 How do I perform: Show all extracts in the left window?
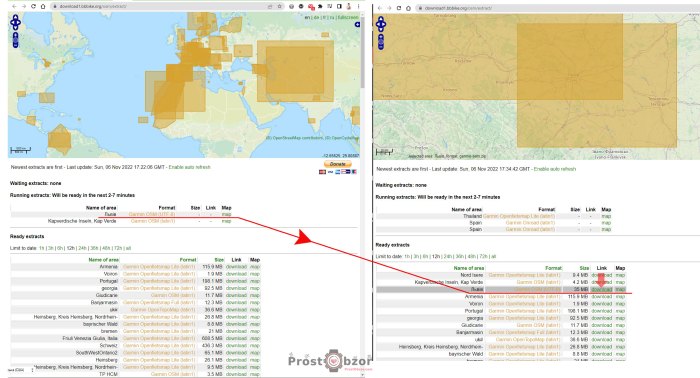coord(129,248)
